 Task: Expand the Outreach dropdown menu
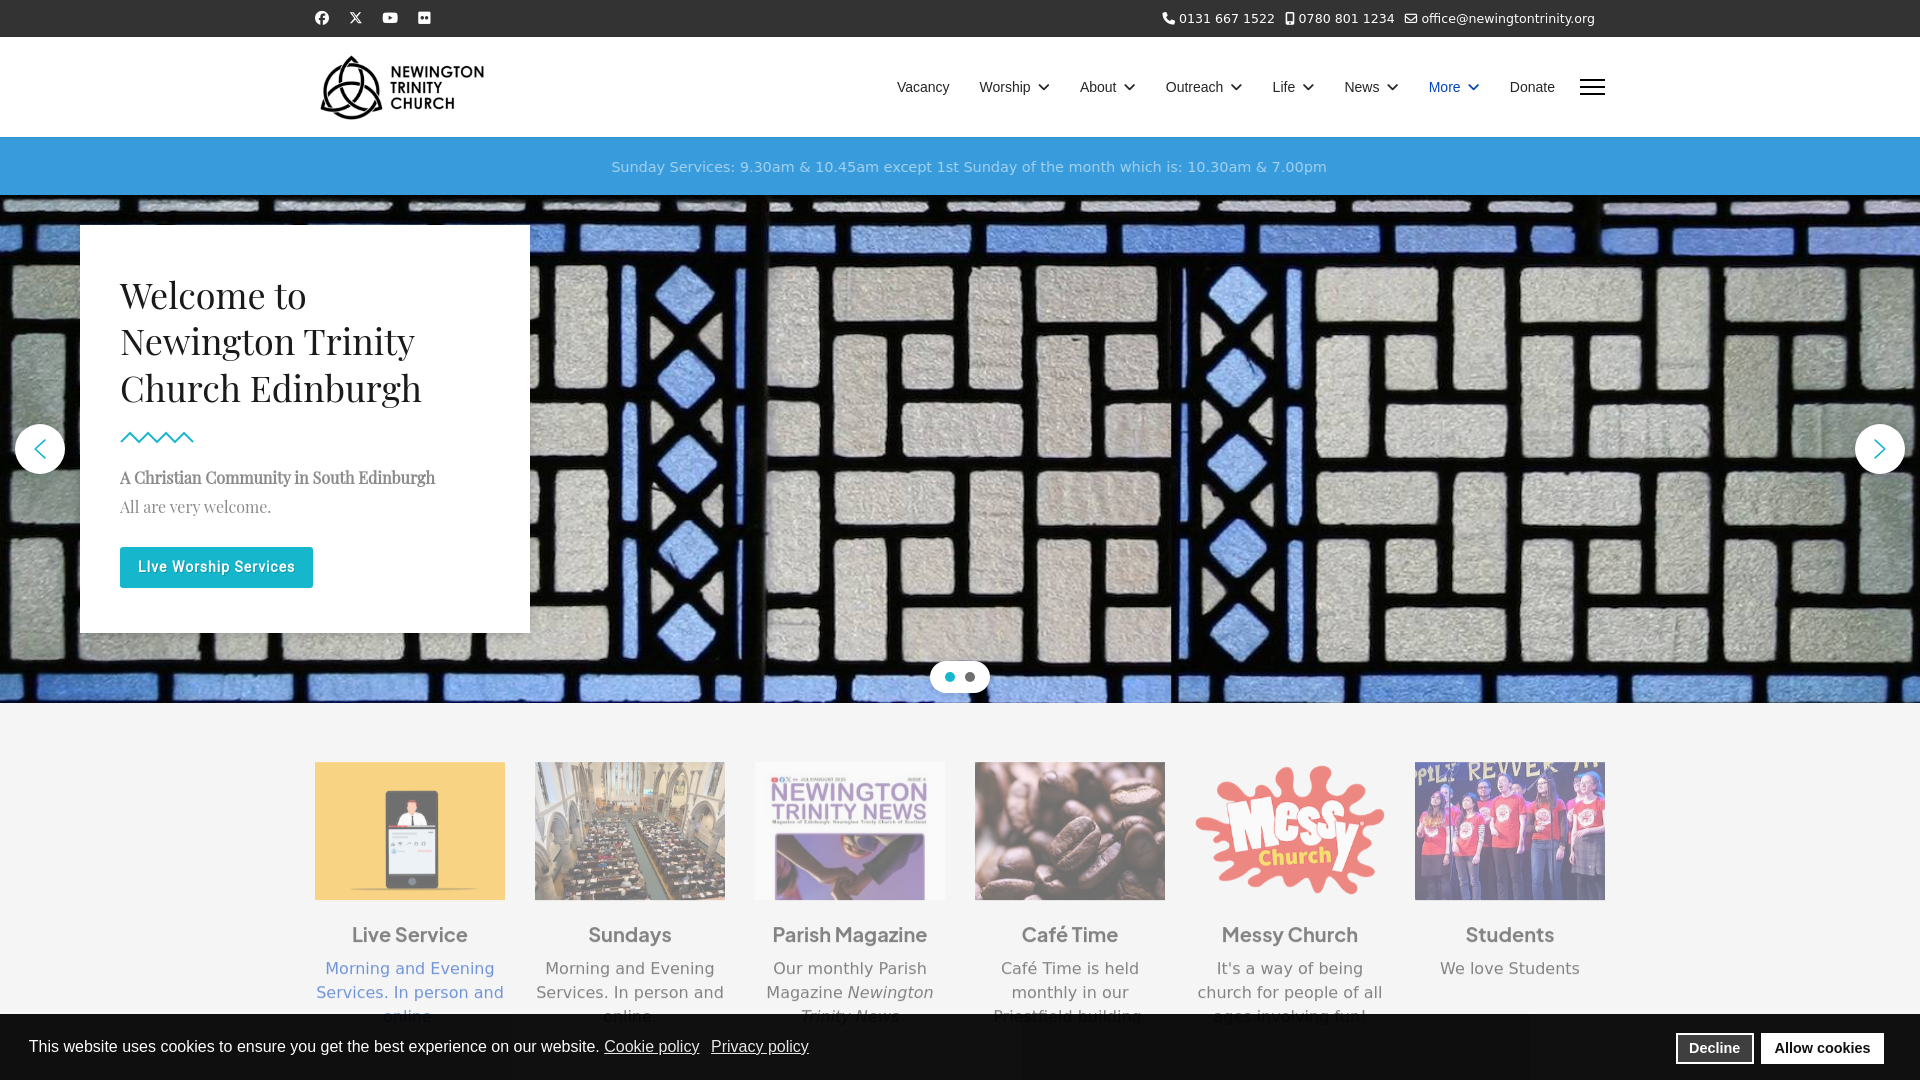[1203, 87]
